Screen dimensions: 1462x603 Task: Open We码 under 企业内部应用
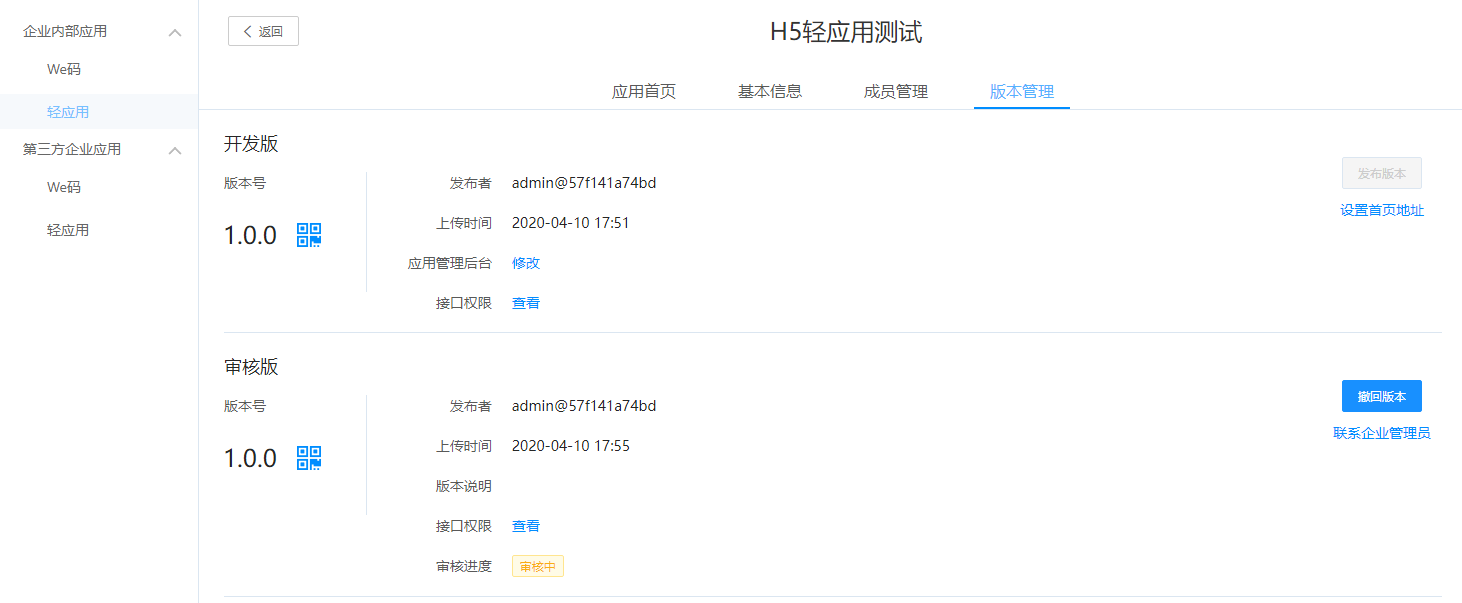point(64,70)
